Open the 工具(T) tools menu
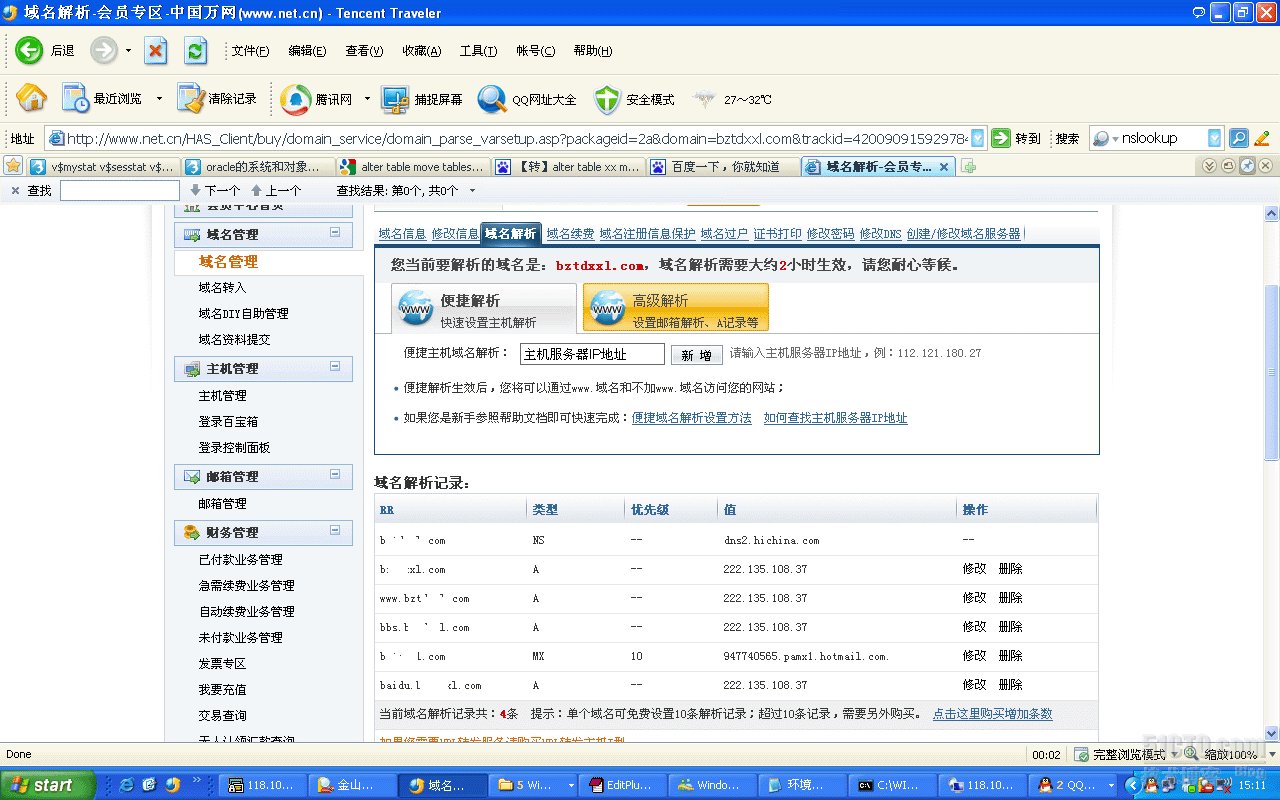The height and width of the screenshot is (800, 1280). (478, 51)
